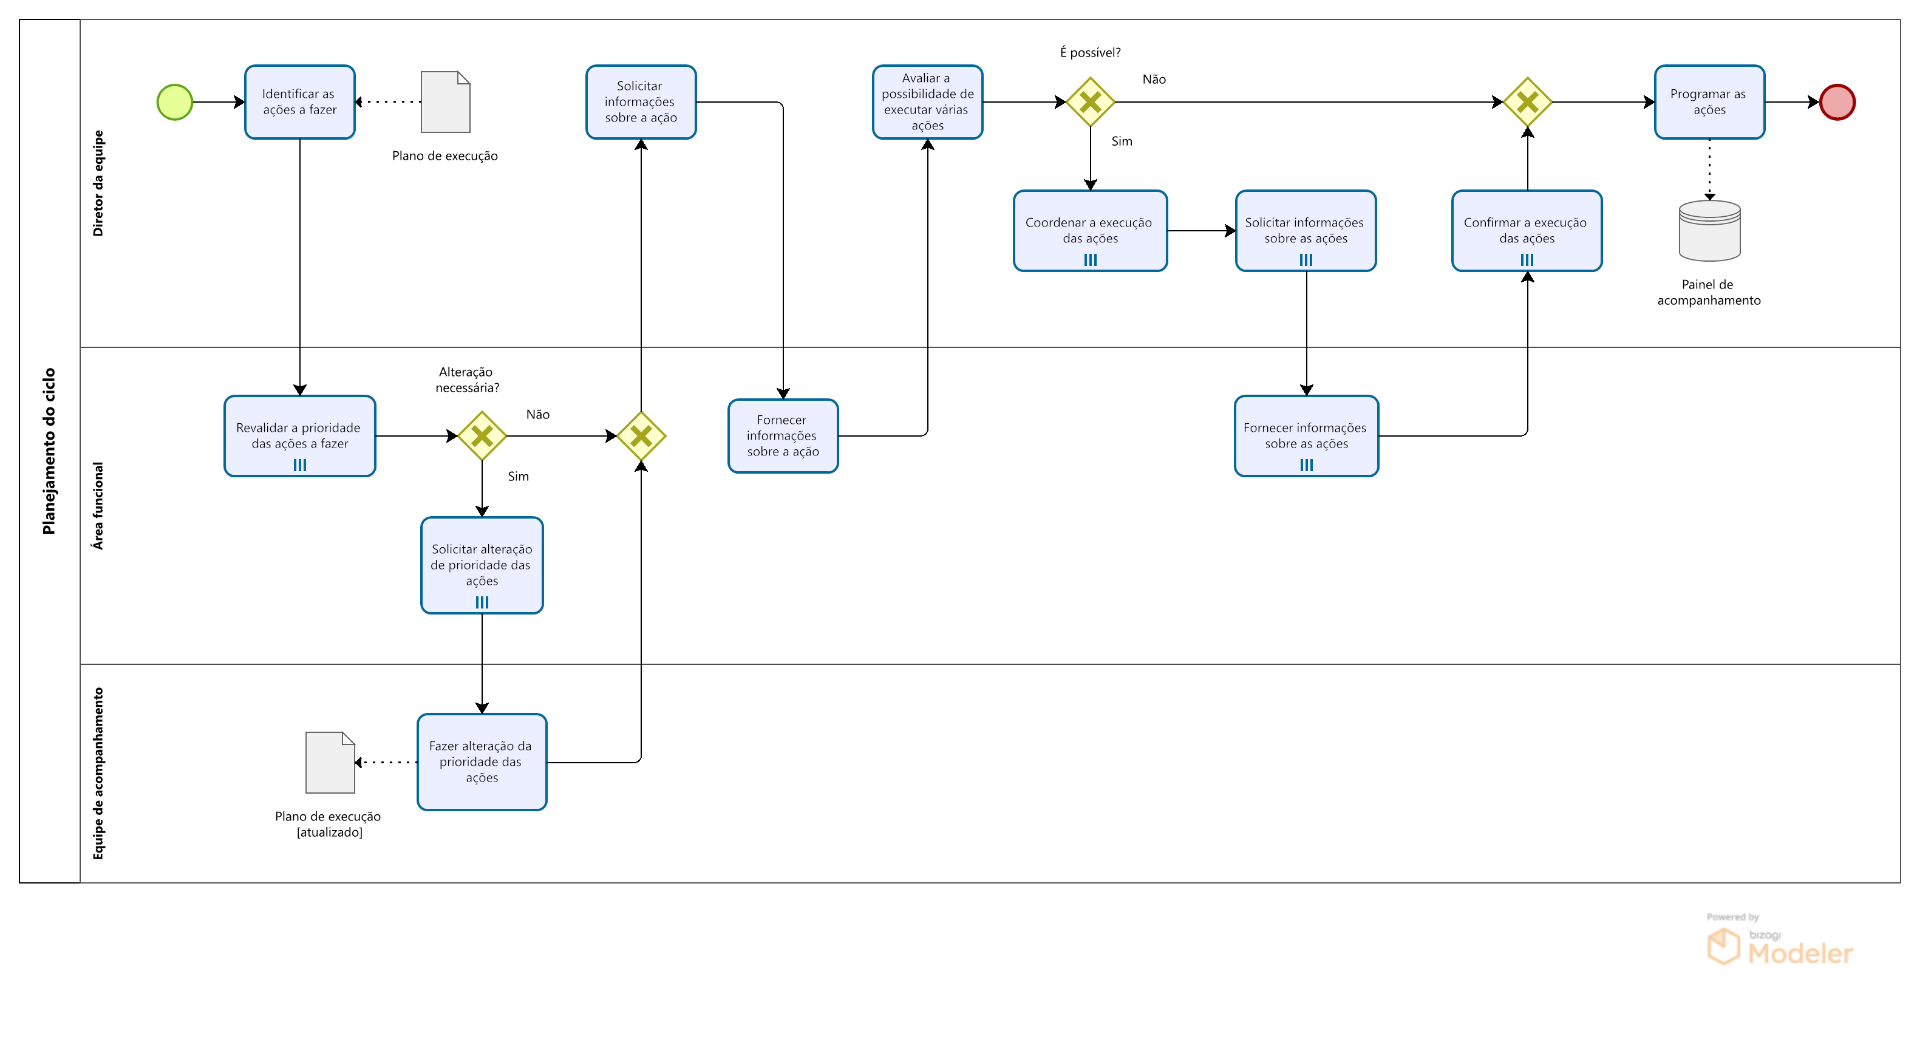Select the 'Equipe de acompanhamento' lane header
This screenshot has height=1060, width=1920.
coord(98,773)
